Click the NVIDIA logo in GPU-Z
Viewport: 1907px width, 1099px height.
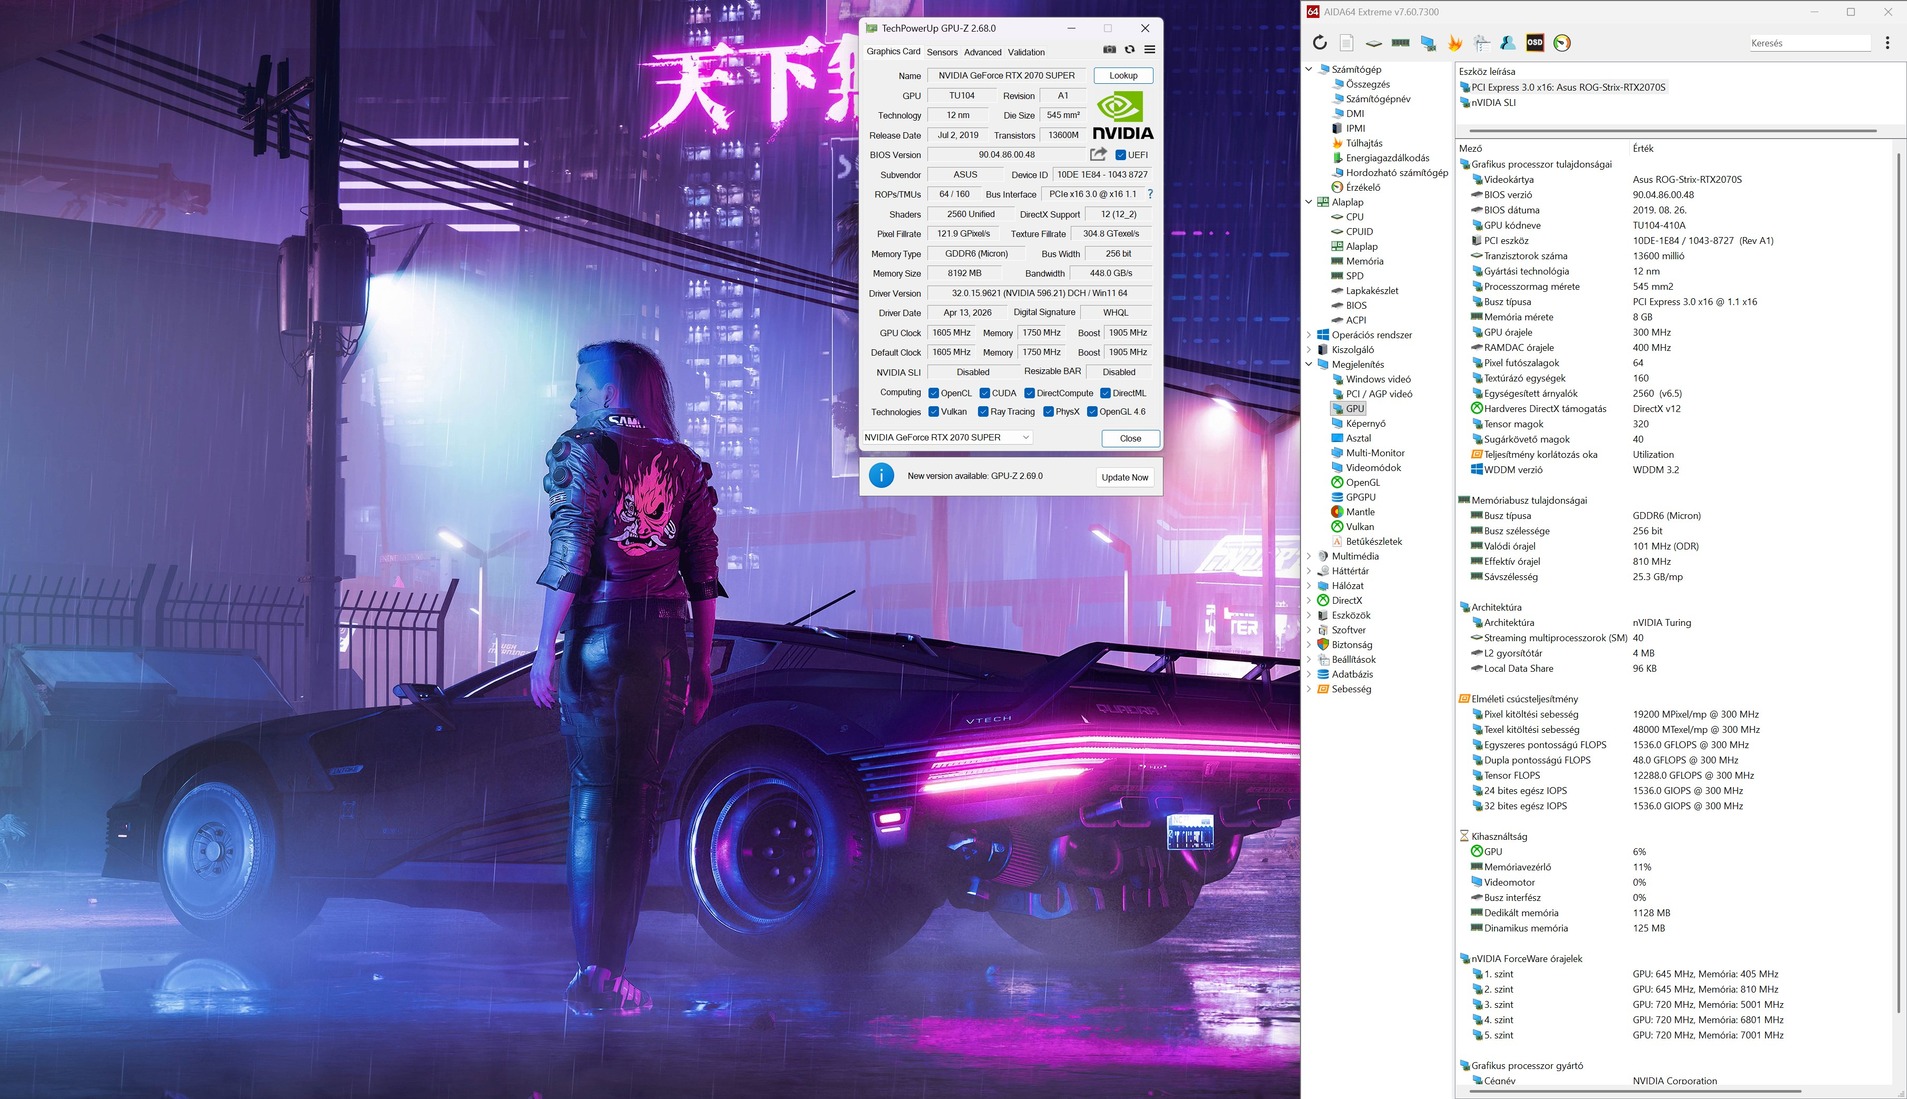tap(1122, 117)
